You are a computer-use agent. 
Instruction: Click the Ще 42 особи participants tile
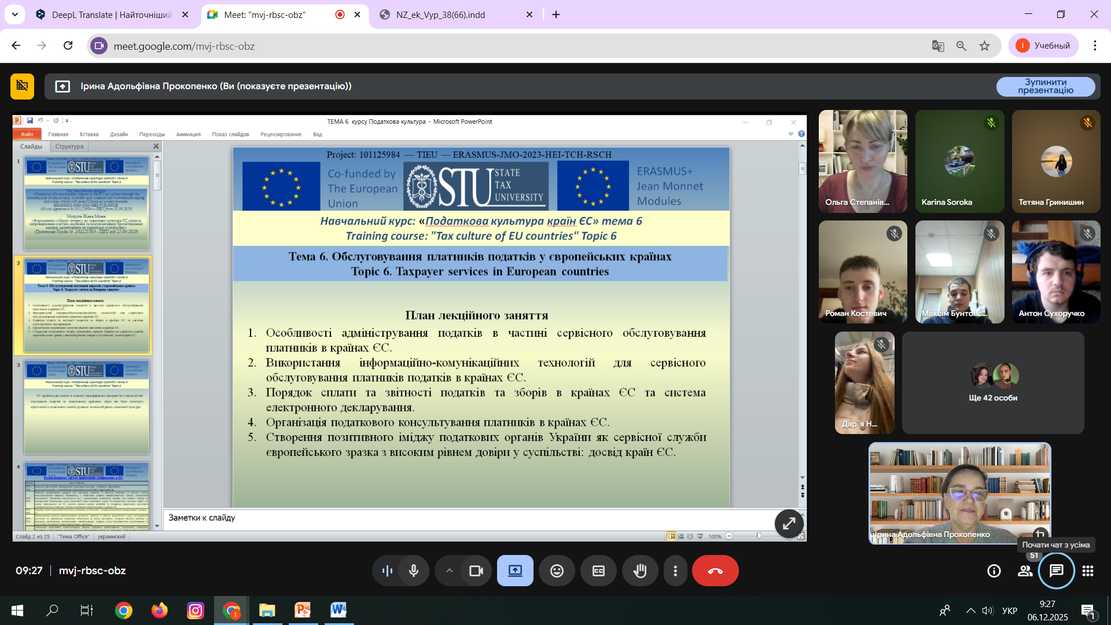[992, 383]
